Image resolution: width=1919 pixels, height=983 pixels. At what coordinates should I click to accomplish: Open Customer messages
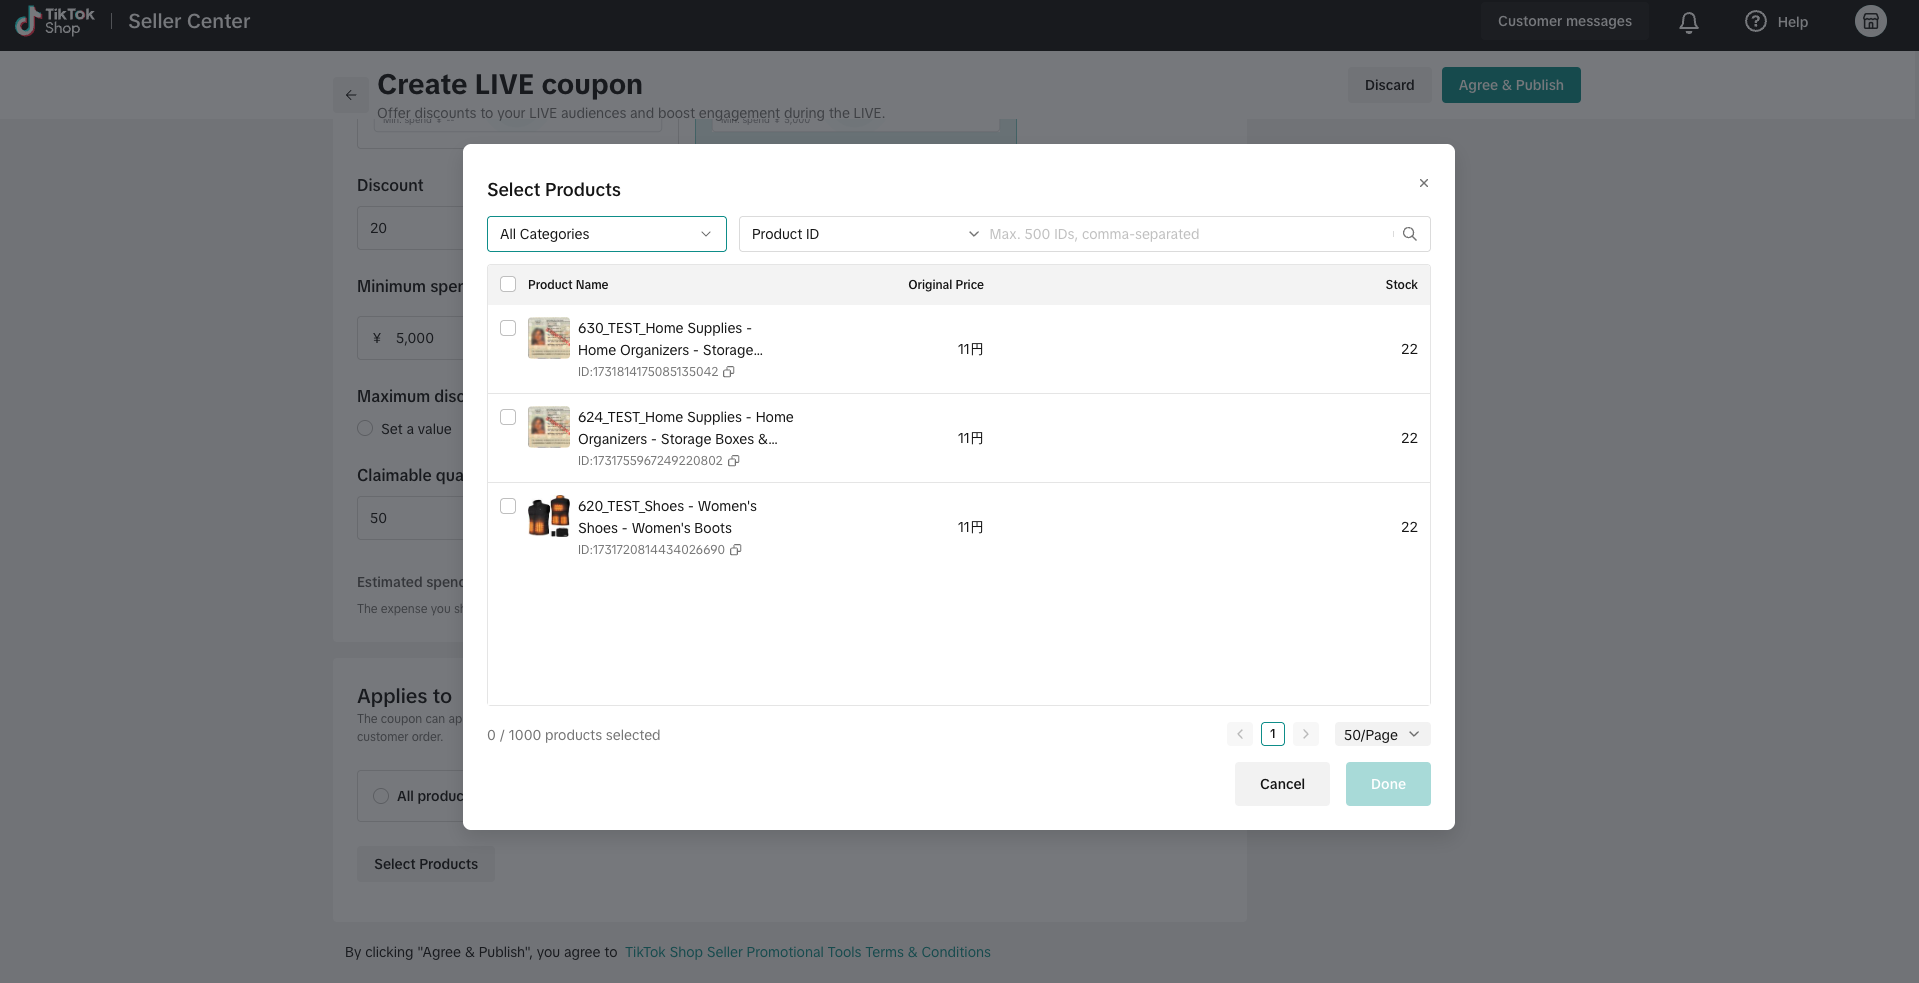[1565, 21]
